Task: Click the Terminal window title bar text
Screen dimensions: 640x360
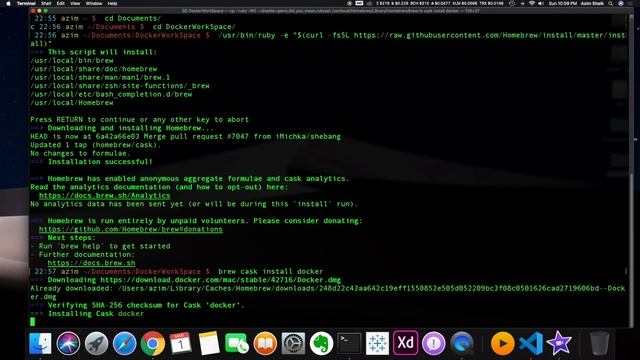Action: coord(331,11)
